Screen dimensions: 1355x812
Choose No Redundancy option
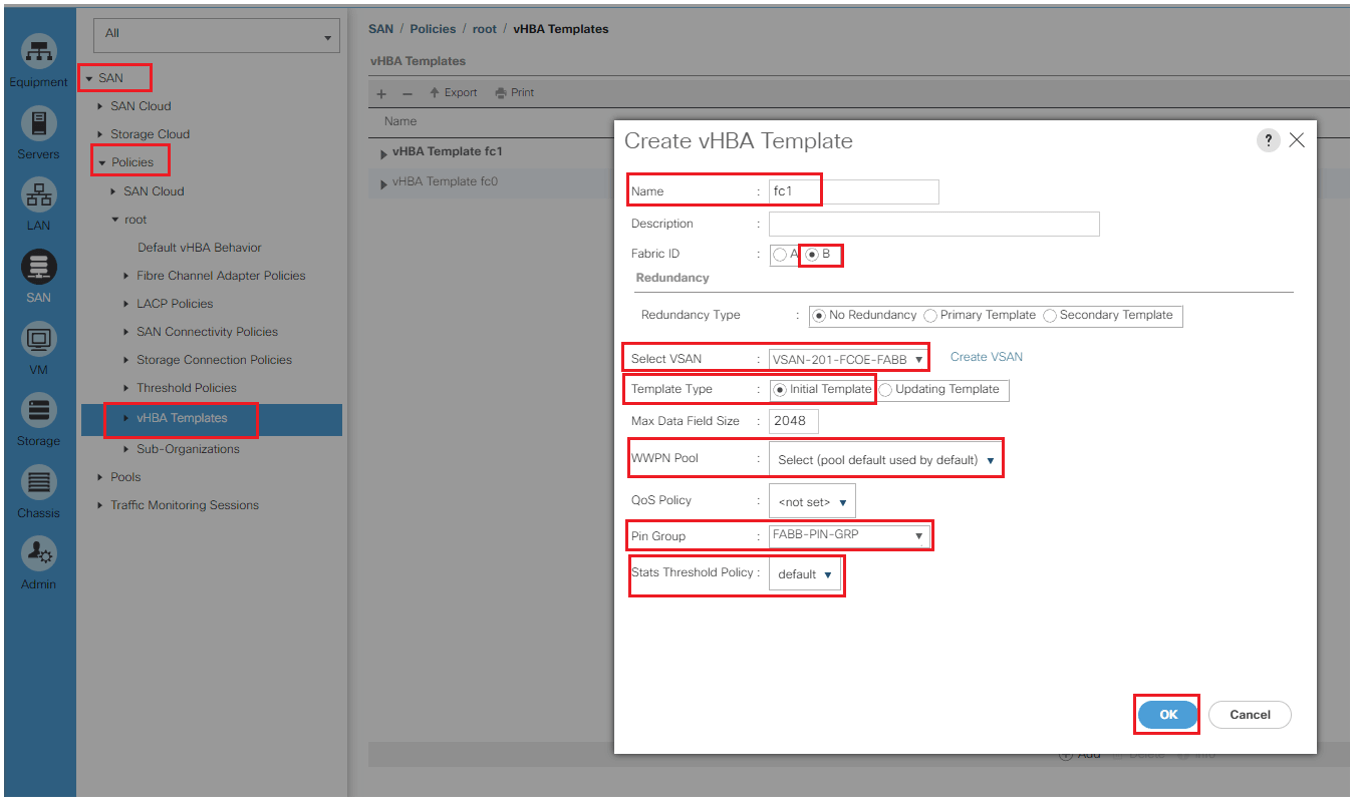click(x=820, y=315)
